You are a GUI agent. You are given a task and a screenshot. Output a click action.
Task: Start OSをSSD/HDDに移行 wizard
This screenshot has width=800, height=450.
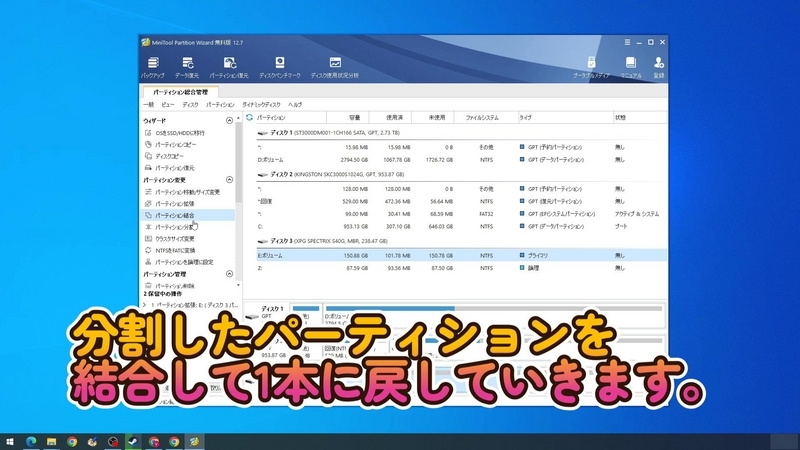click(174, 133)
